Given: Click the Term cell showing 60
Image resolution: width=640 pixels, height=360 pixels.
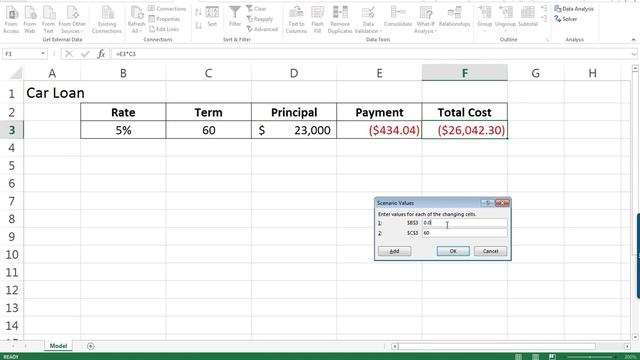Looking at the screenshot, I should [209, 130].
